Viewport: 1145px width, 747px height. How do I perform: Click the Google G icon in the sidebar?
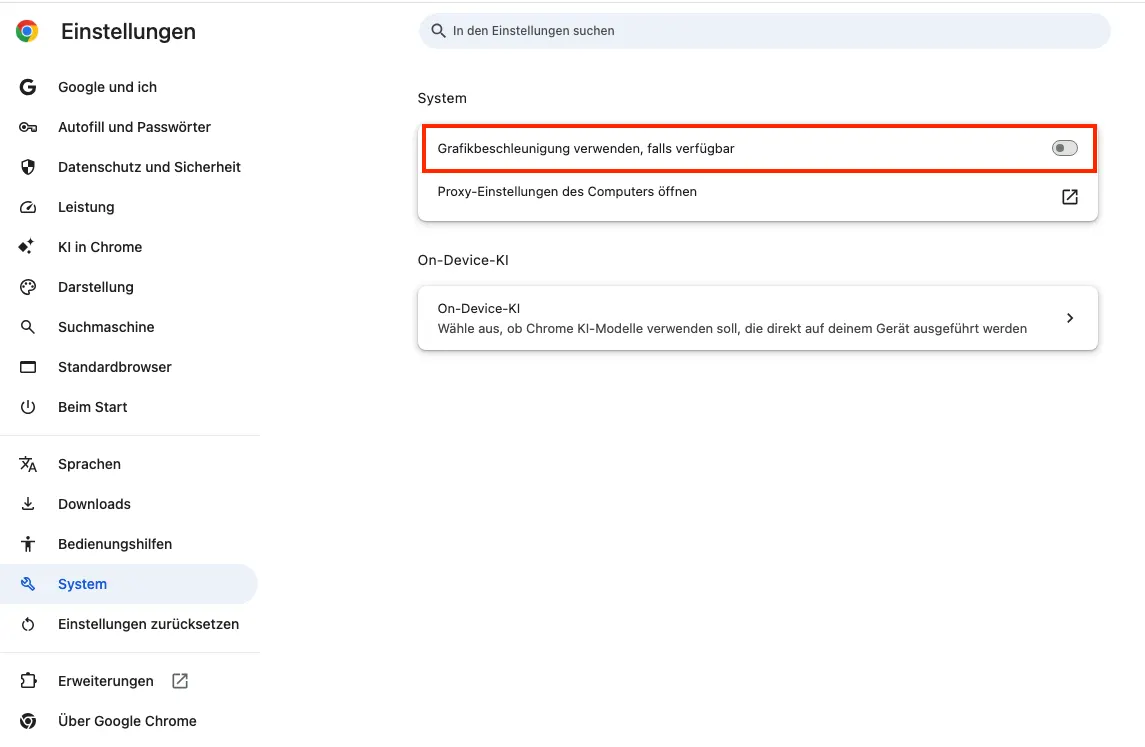pyautogui.click(x=28, y=87)
